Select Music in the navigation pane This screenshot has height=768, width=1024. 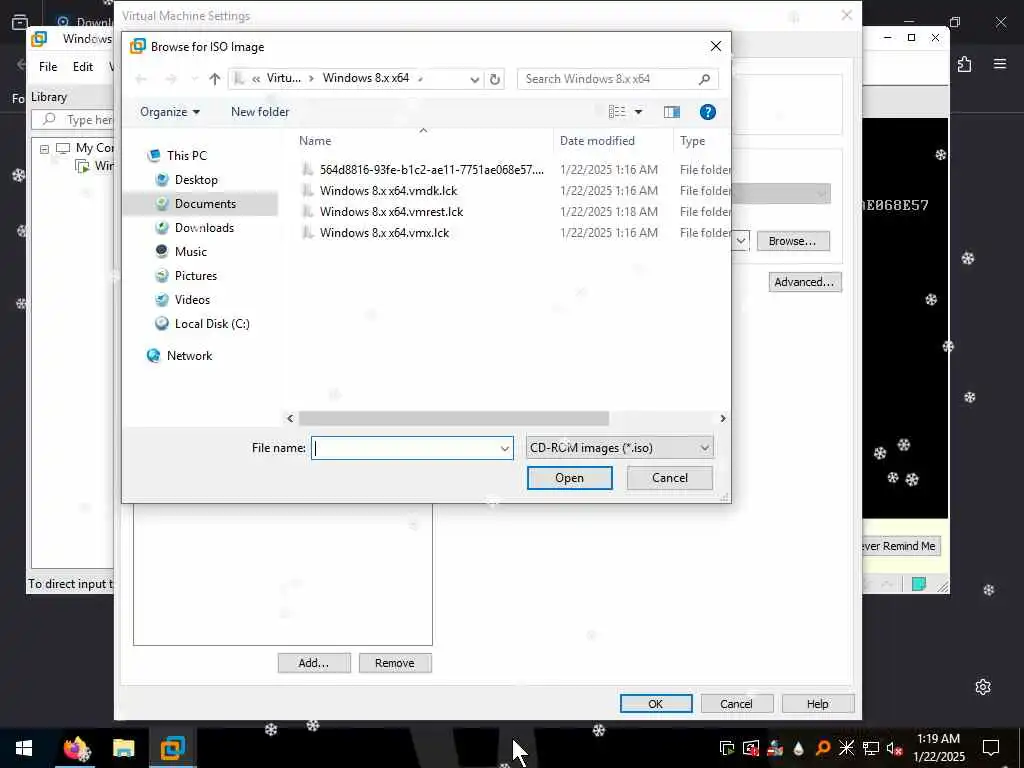tap(191, 251)
